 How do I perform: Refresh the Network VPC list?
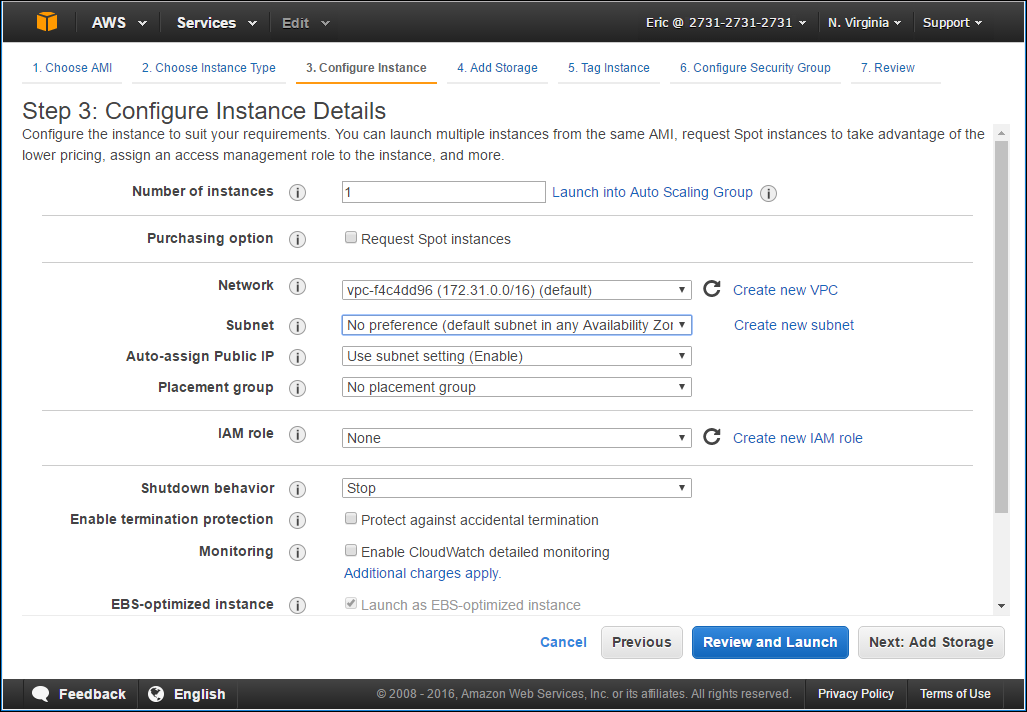point(712,289)
